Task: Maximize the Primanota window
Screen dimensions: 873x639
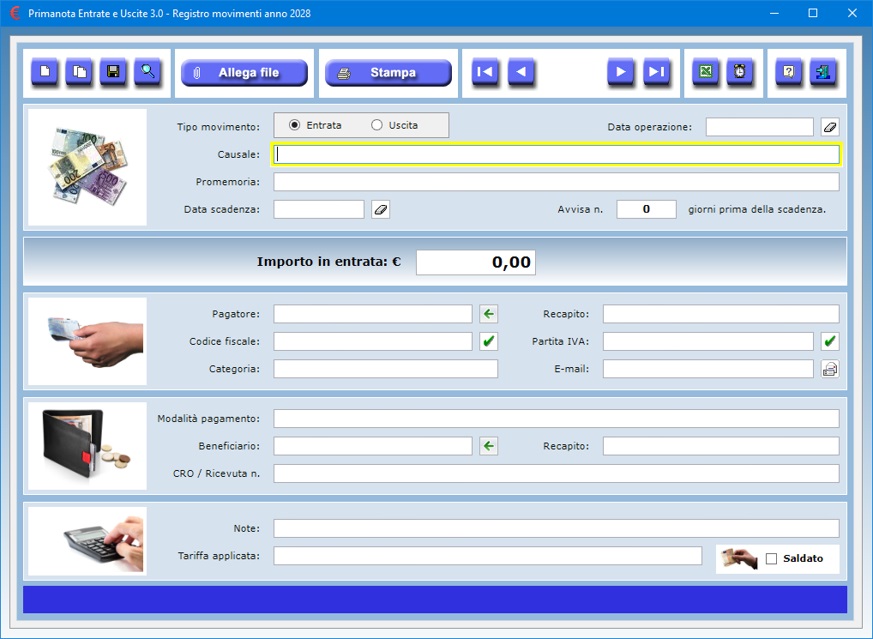Action: click(x=813, y=13)
